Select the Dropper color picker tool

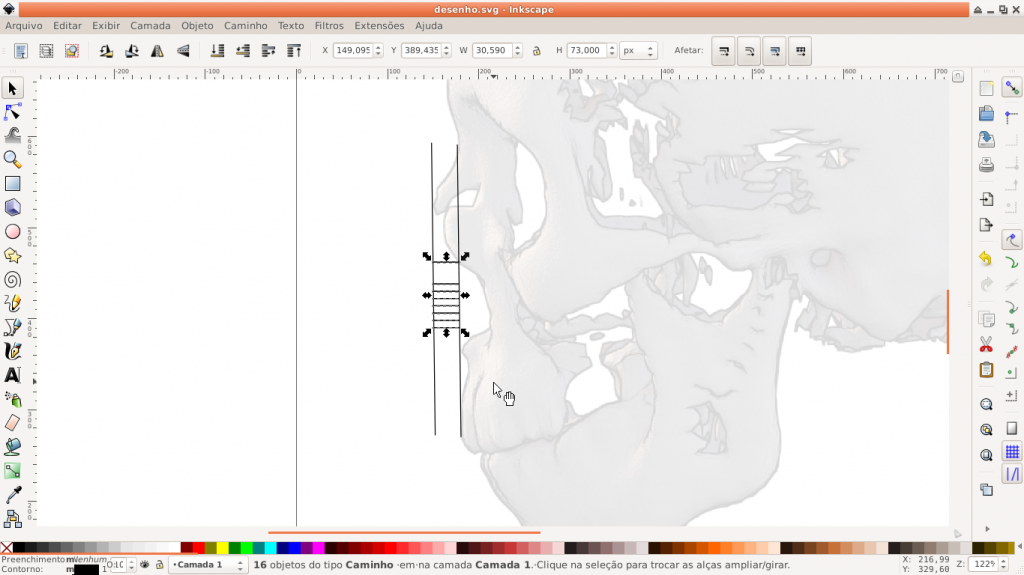click(12, 495)
